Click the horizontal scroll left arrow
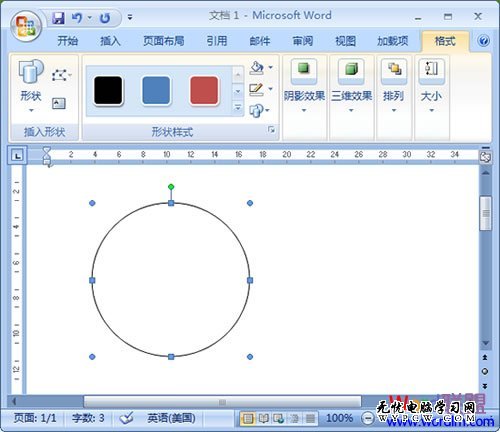500x432 pixels. [x=14, y=402]
